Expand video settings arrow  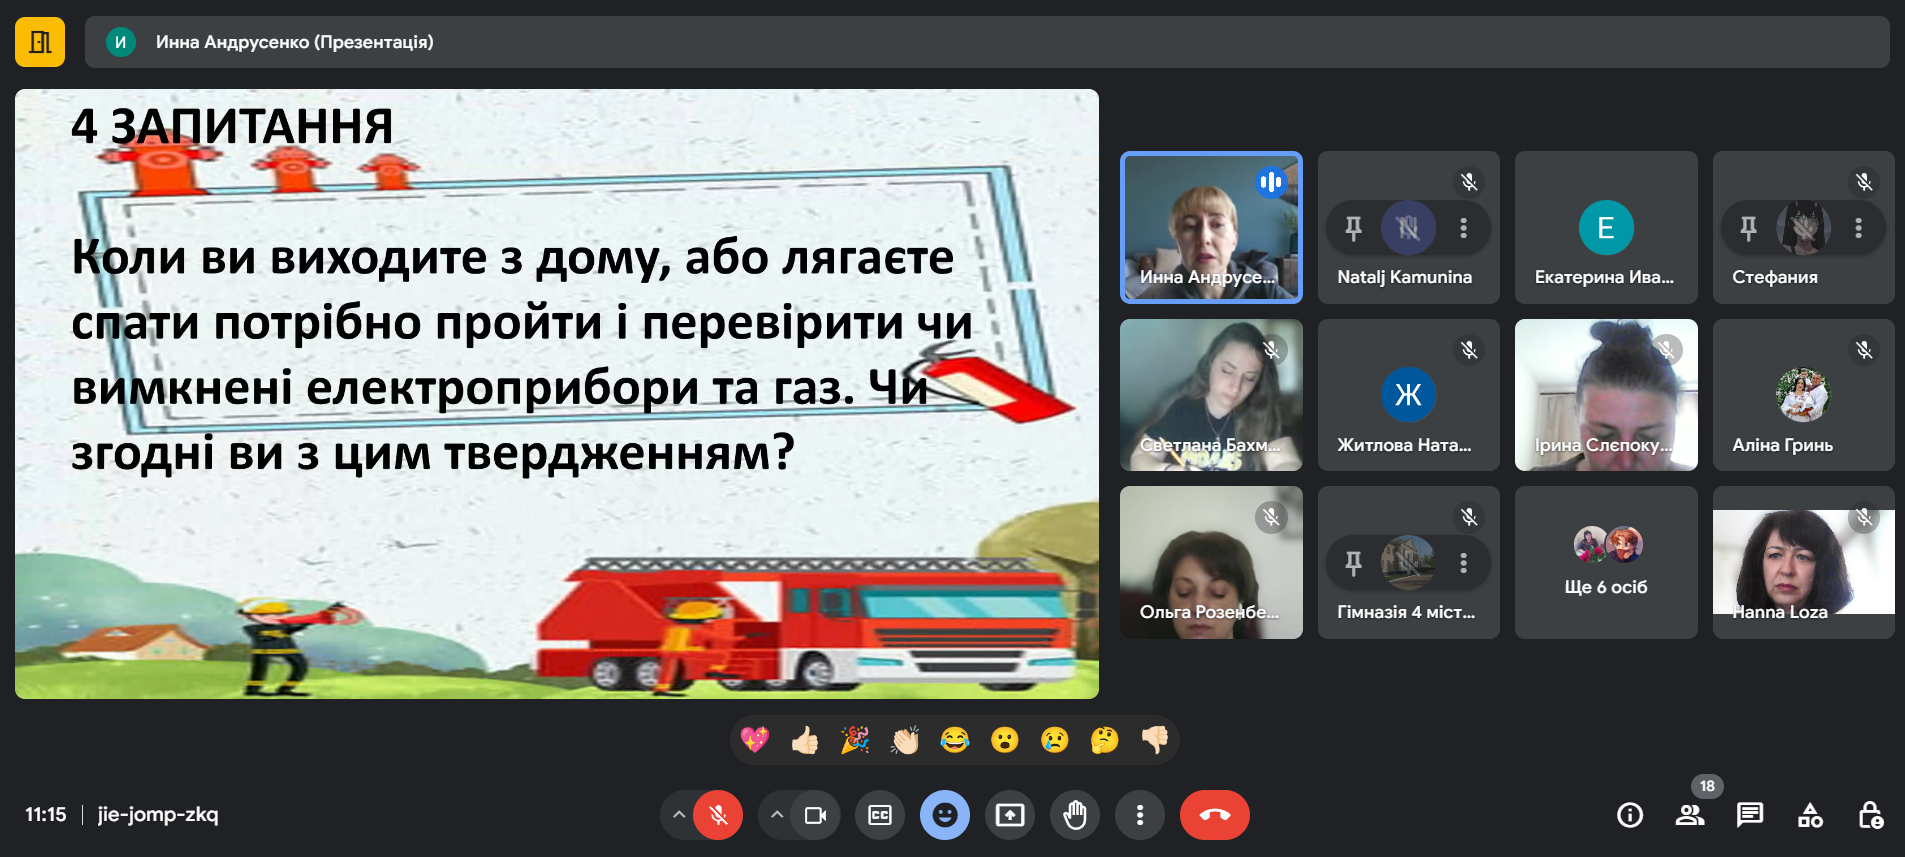[x=777, y=815]
